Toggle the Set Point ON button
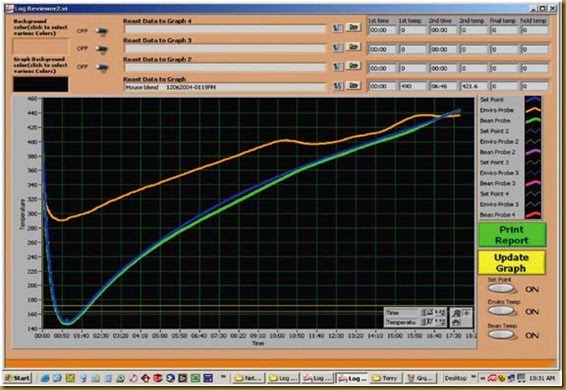Image resolution: width=566 pixels, height=390 pixels. pyautogui.click(x=501, y=289)
